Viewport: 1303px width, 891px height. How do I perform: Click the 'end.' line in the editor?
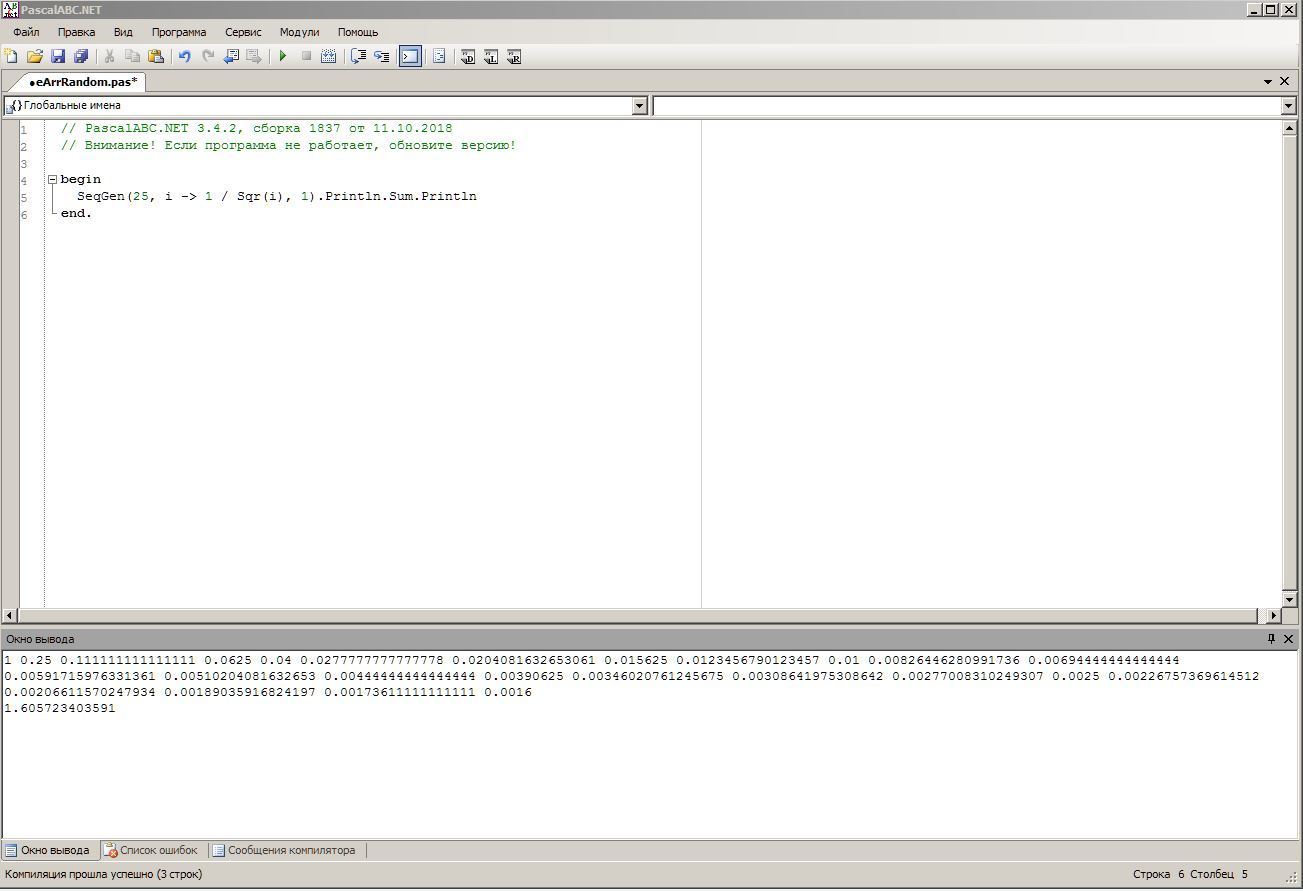tap(76, 214)
